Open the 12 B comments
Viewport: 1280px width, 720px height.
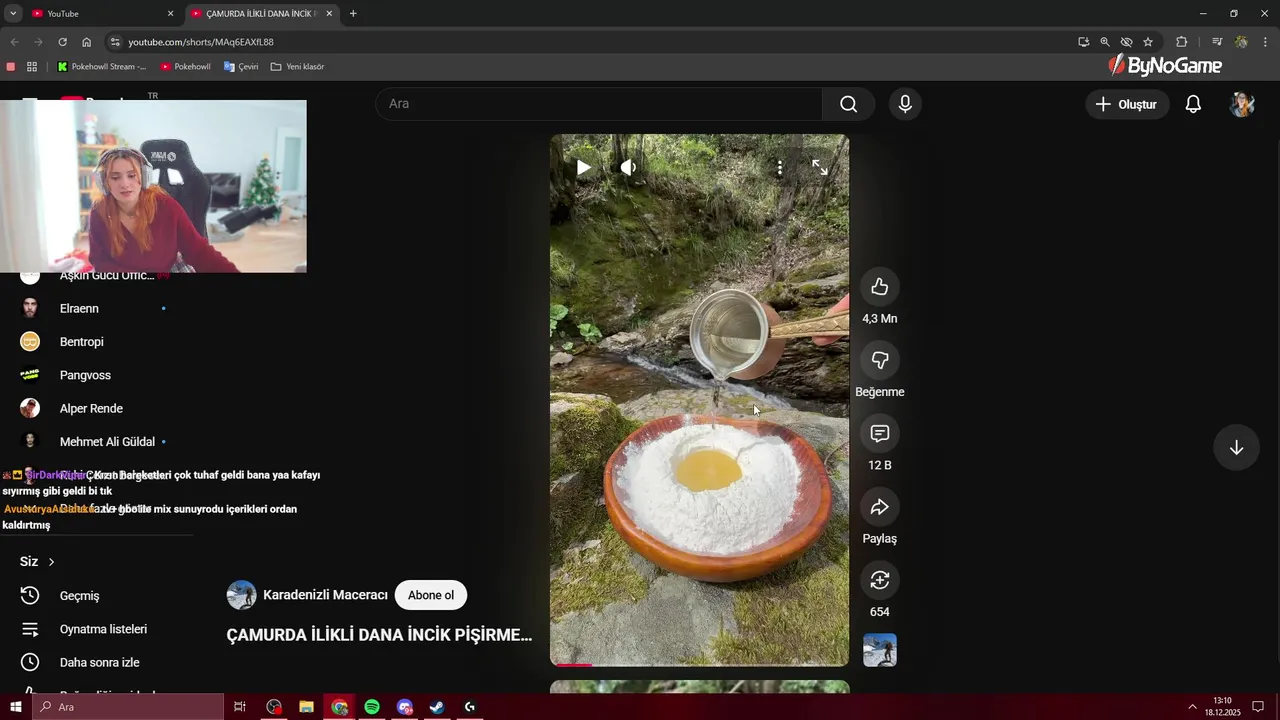(880, 433)
